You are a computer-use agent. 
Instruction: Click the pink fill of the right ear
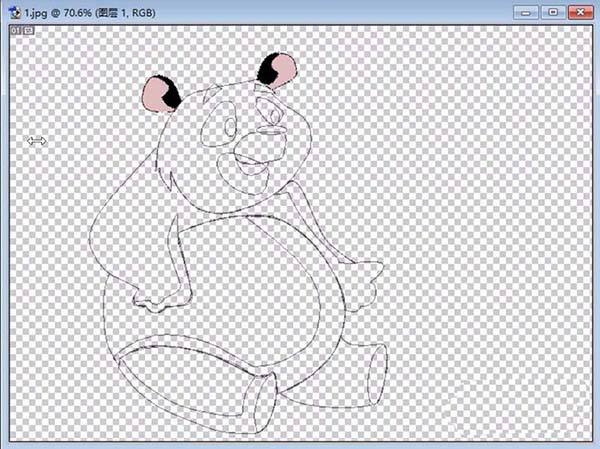click(284, 70)
